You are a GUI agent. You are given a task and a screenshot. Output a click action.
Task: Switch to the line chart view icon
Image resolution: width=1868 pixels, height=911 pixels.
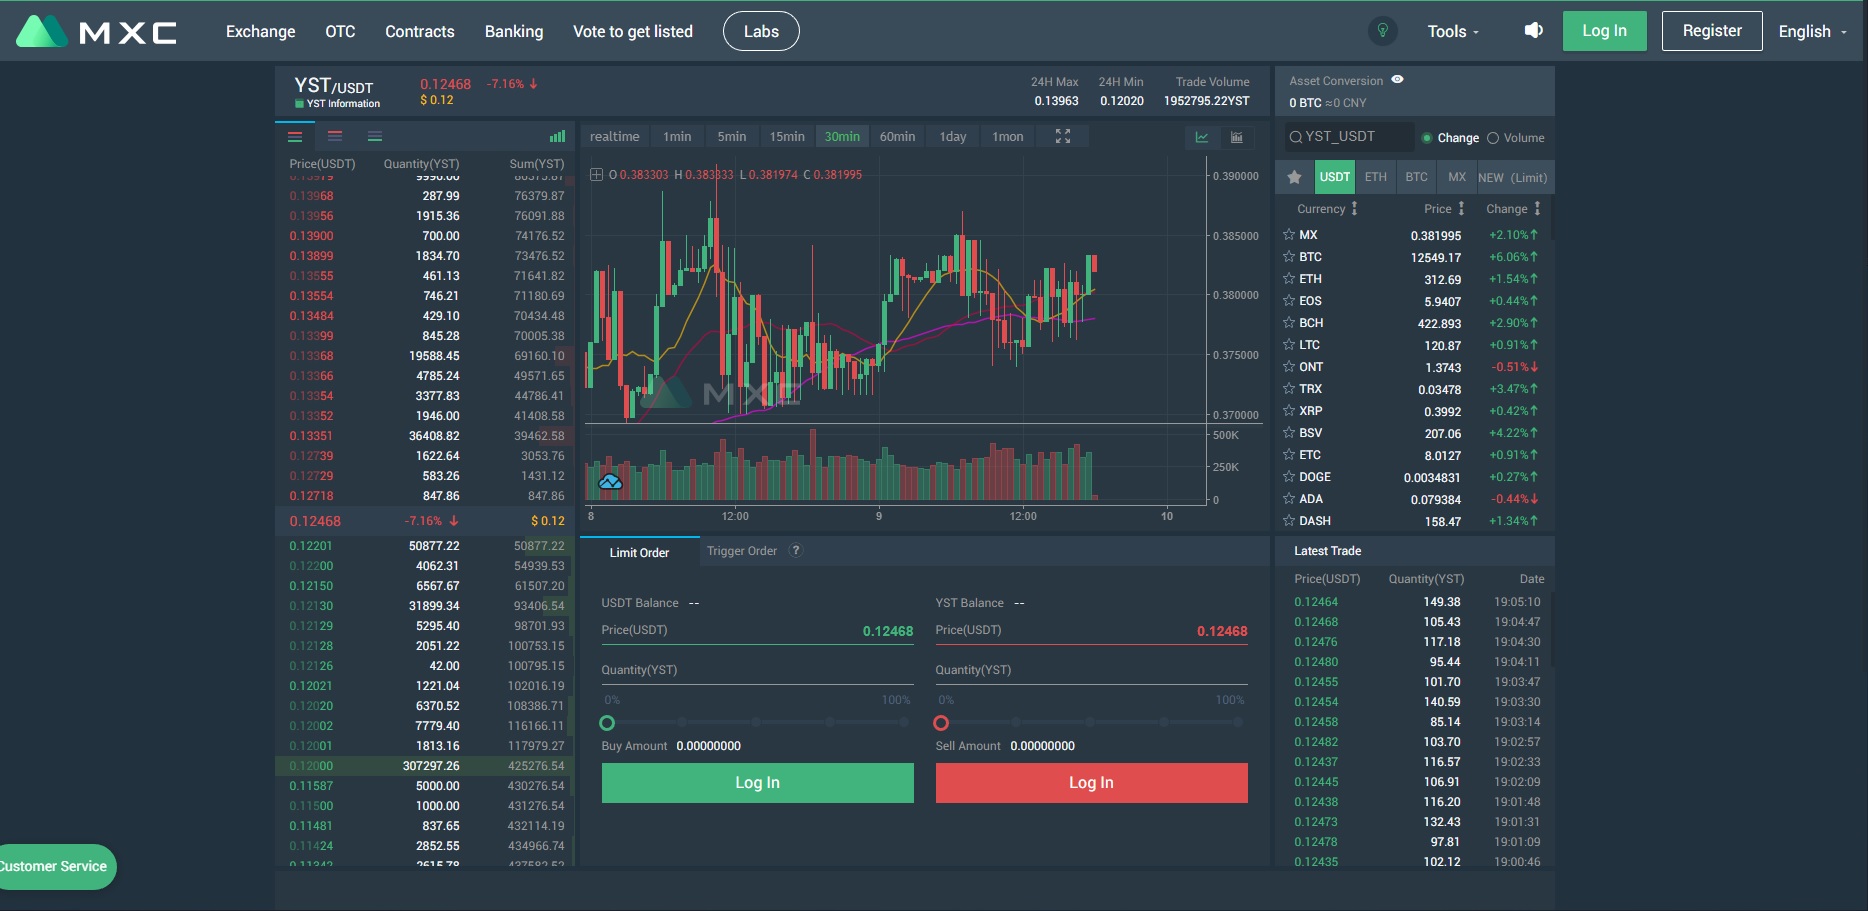1201,137
